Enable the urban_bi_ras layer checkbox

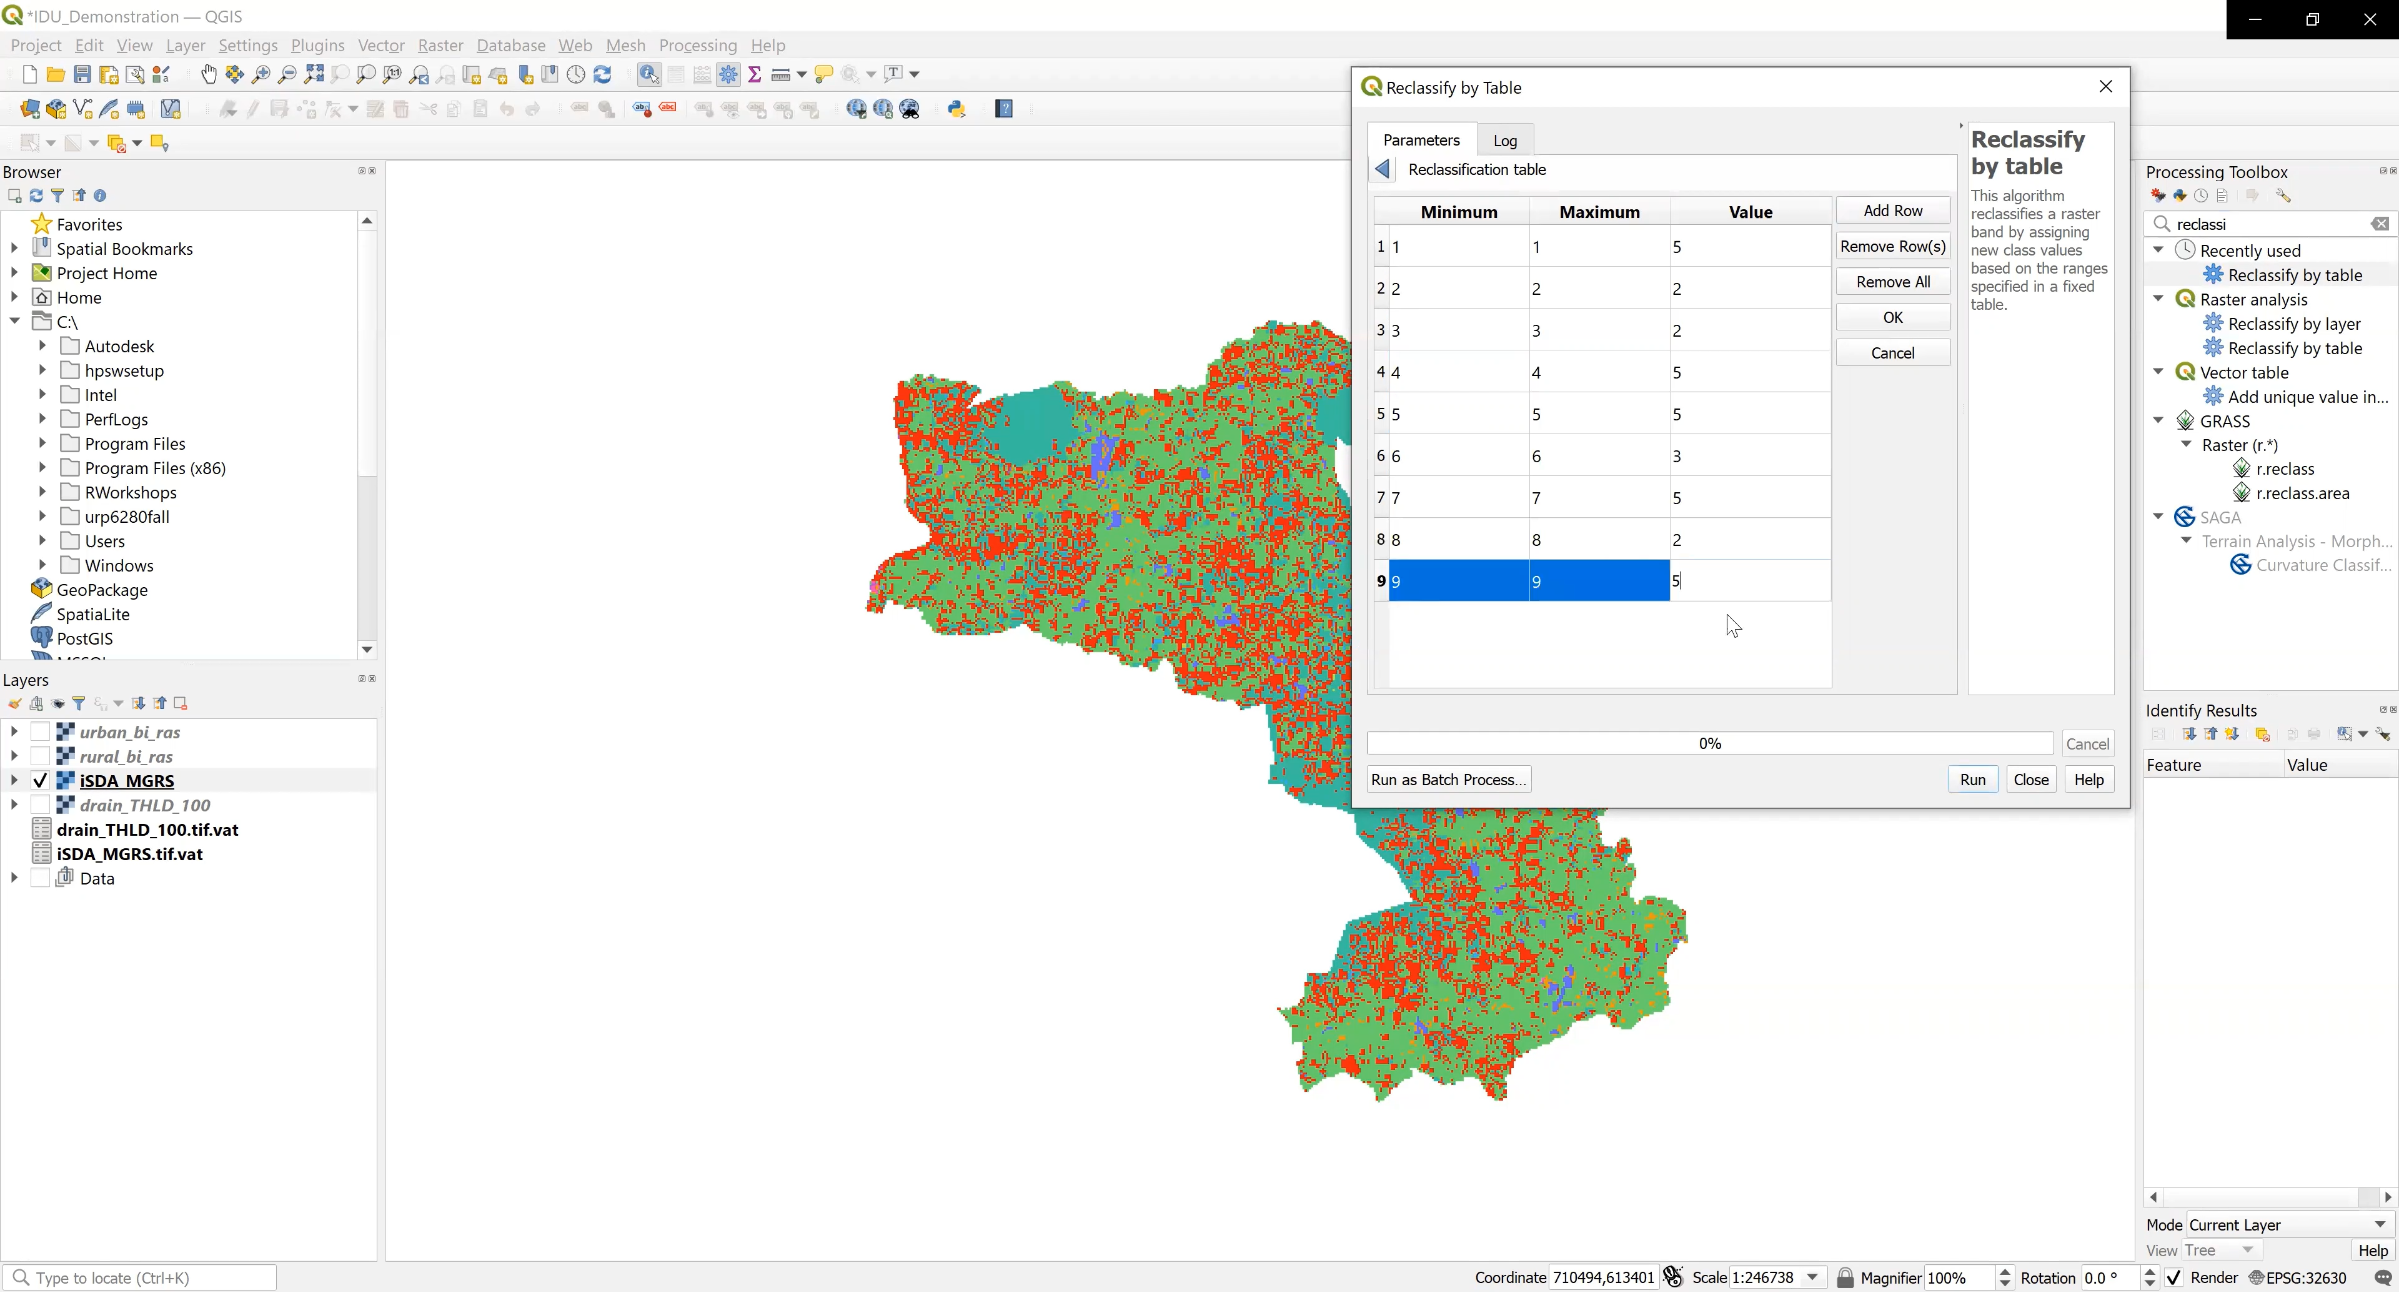[41, 731]
